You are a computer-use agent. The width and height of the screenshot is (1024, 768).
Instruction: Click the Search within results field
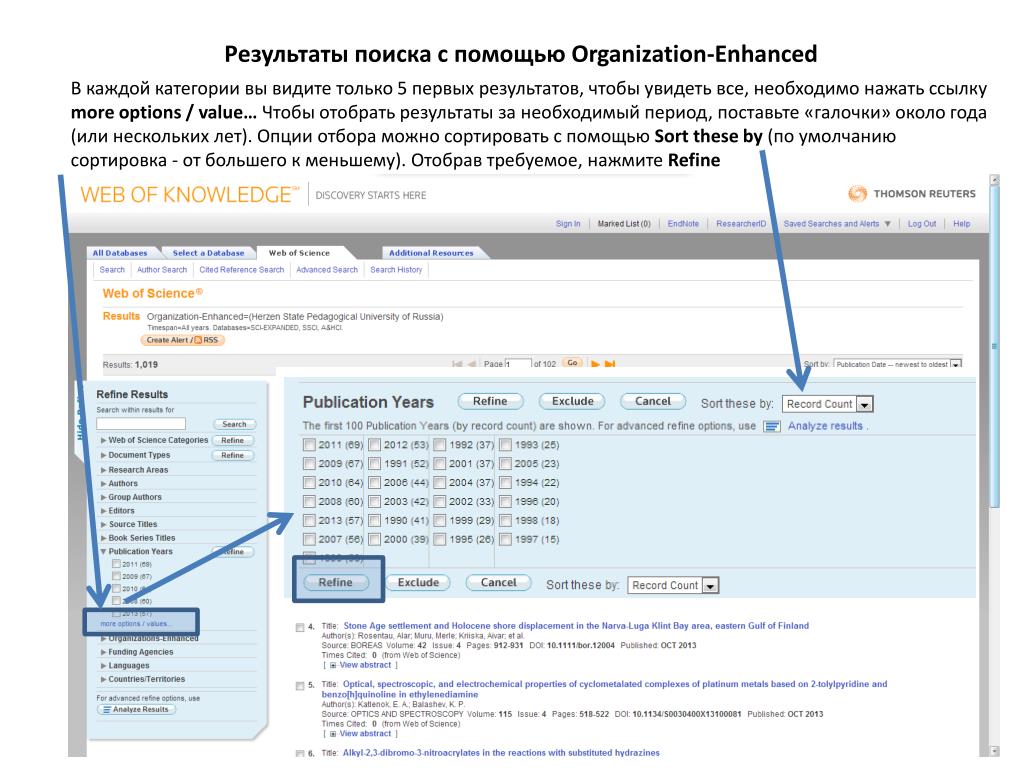pos(141,424)
